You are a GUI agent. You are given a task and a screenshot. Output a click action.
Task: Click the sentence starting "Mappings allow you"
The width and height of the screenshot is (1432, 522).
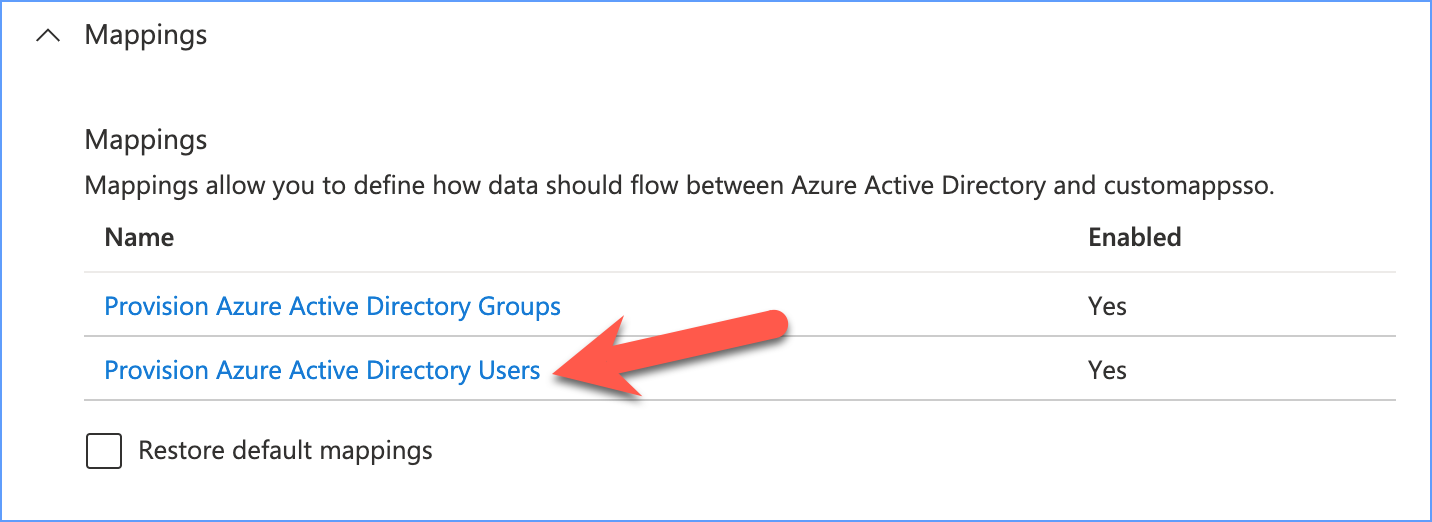680,187
